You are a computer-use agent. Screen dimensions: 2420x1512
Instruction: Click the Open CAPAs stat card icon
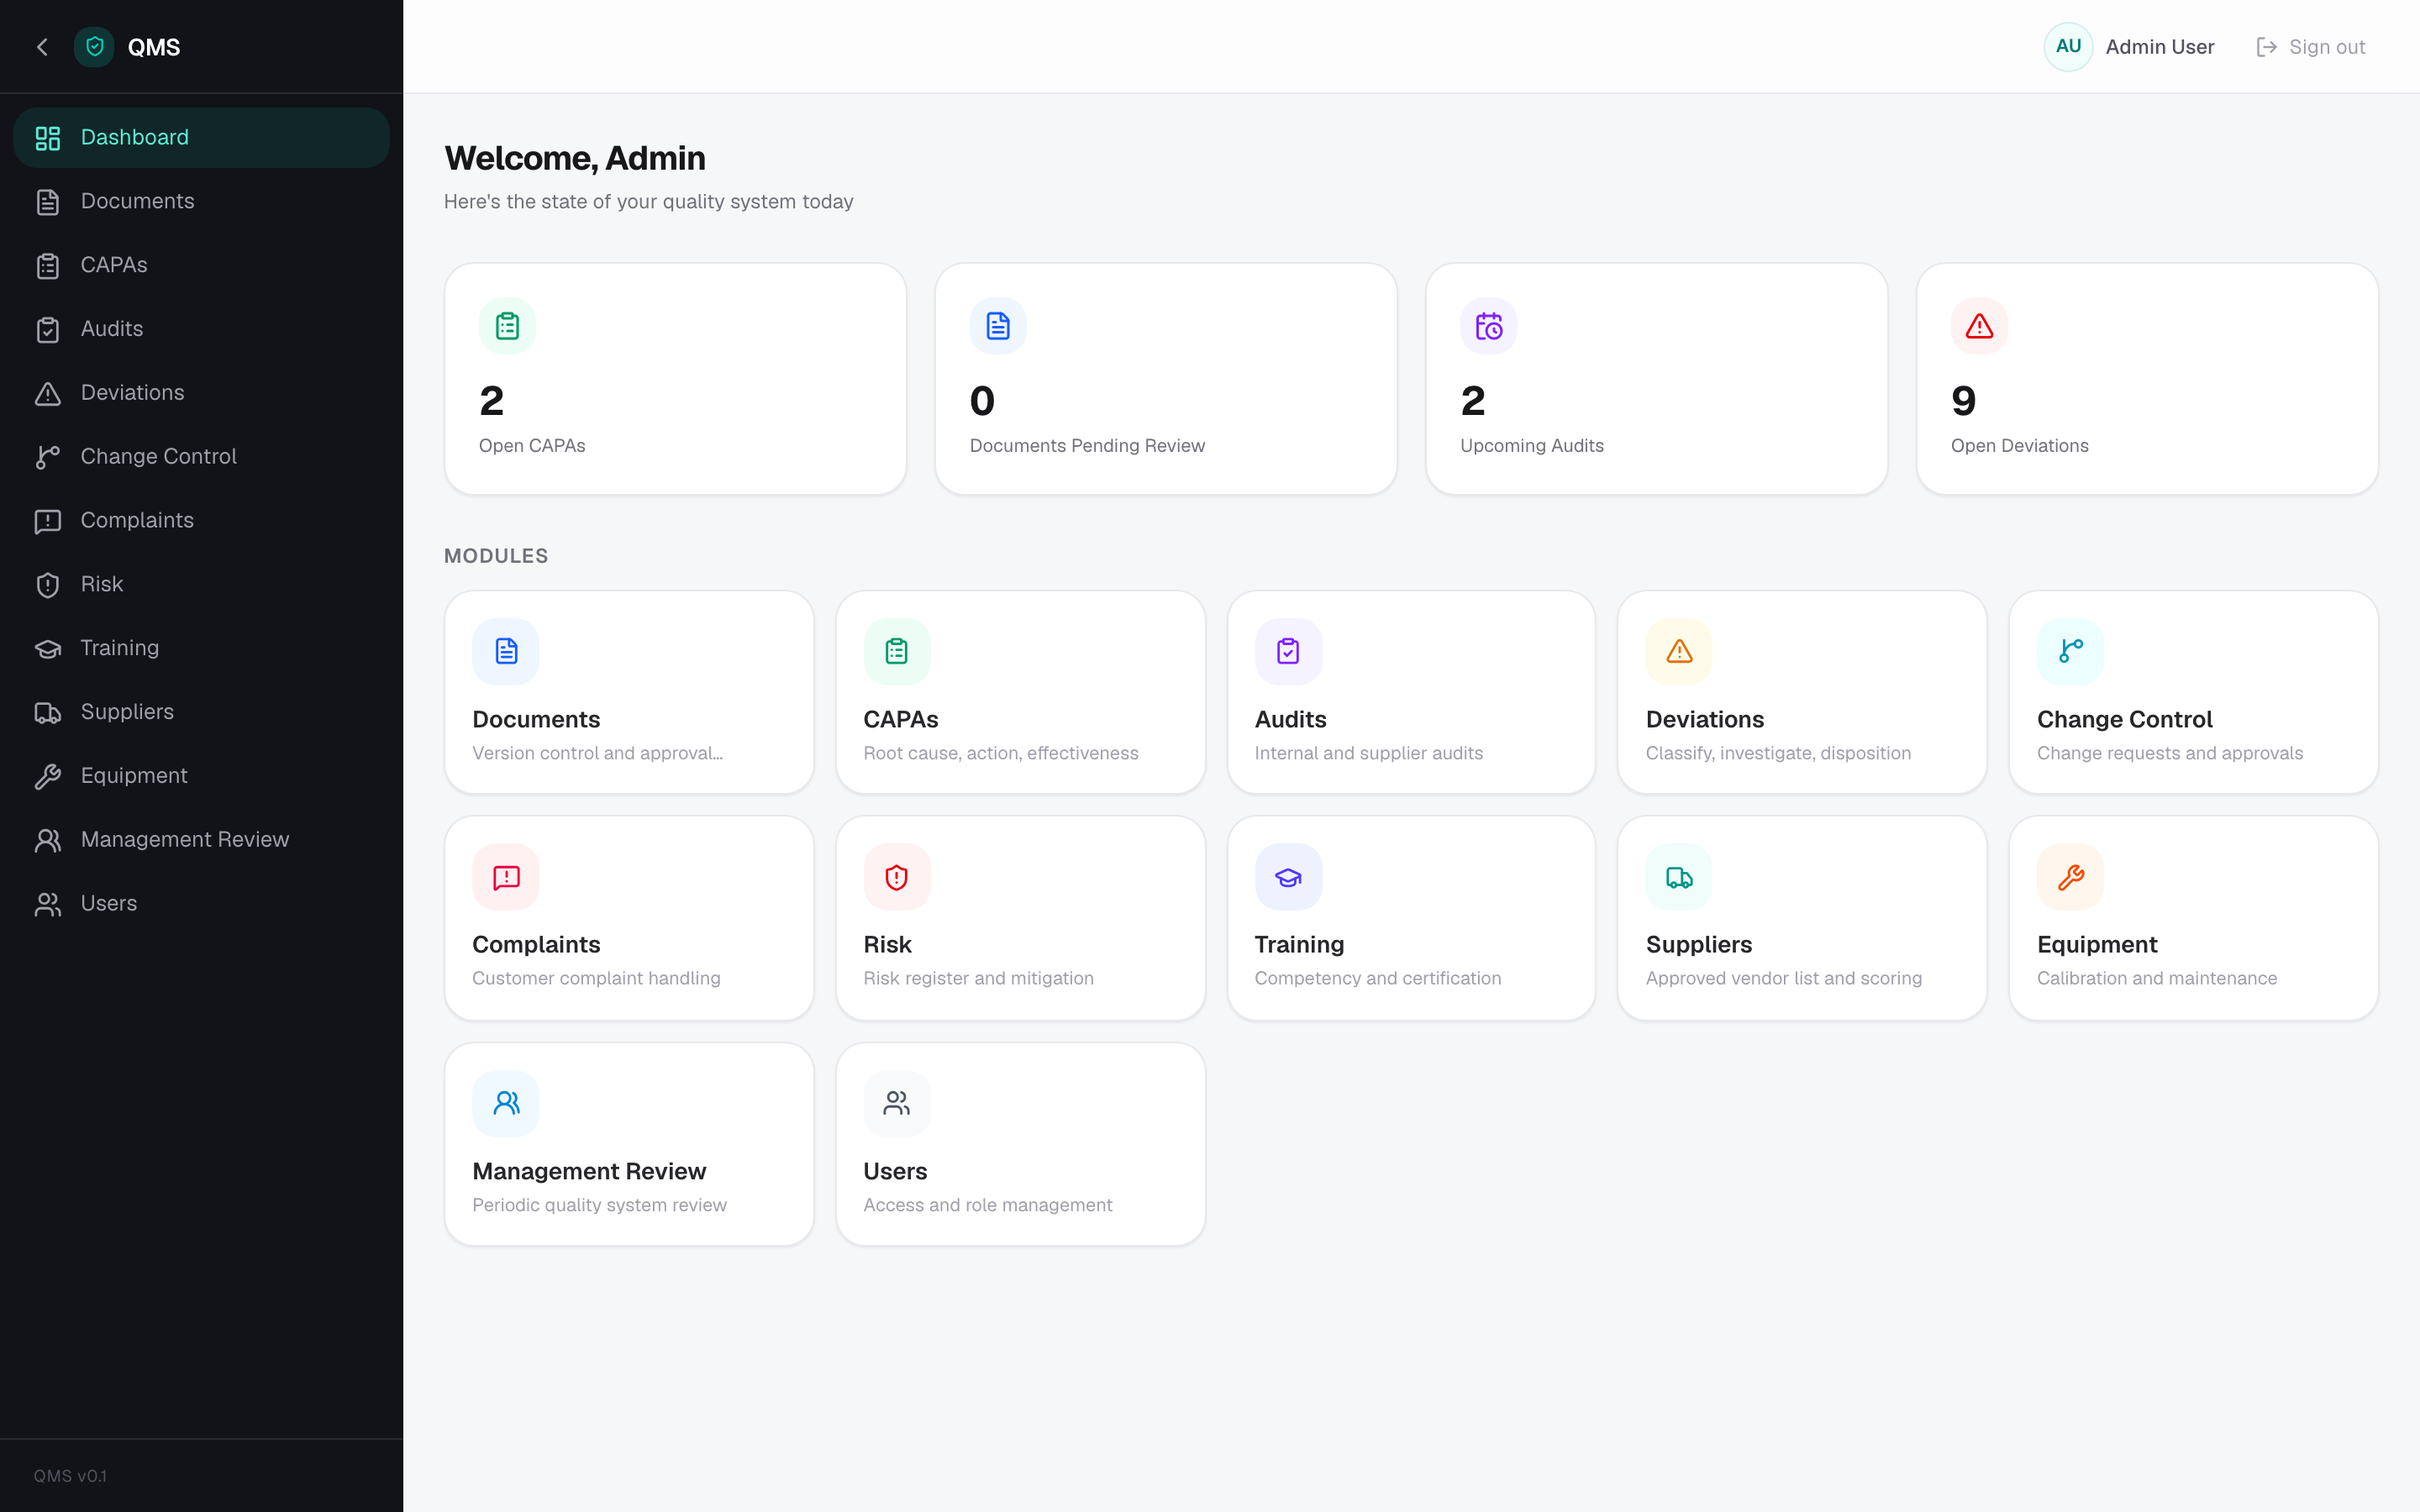pos(507,326)
